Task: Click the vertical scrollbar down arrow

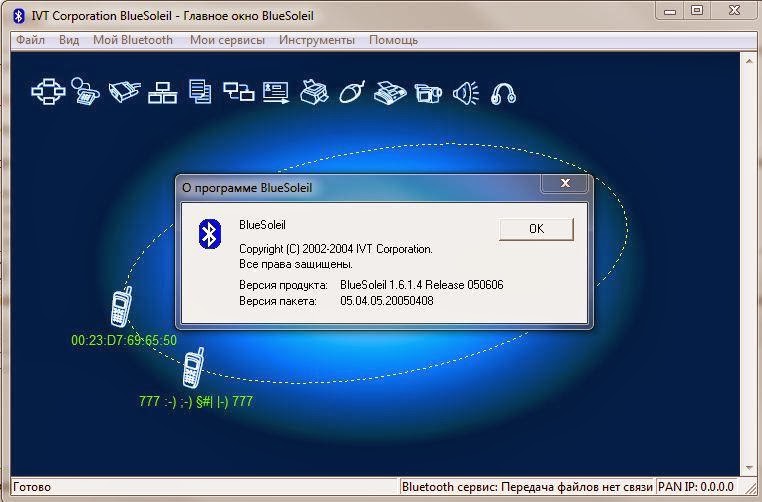Action: 748,468
